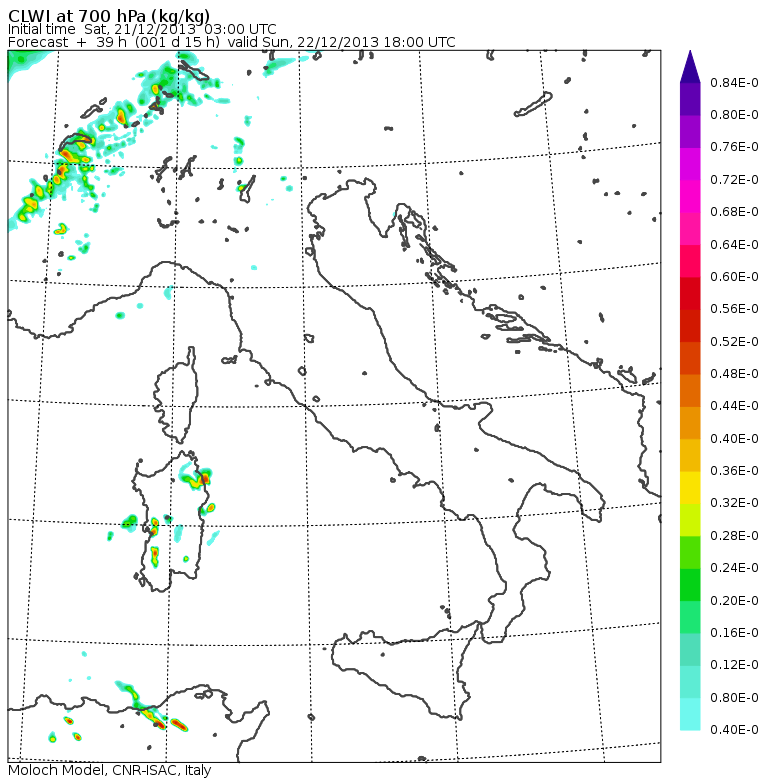
Task: Pick the magenta swatch between 0.72E-0 and 0.76E-0
Action: point(690,164)
